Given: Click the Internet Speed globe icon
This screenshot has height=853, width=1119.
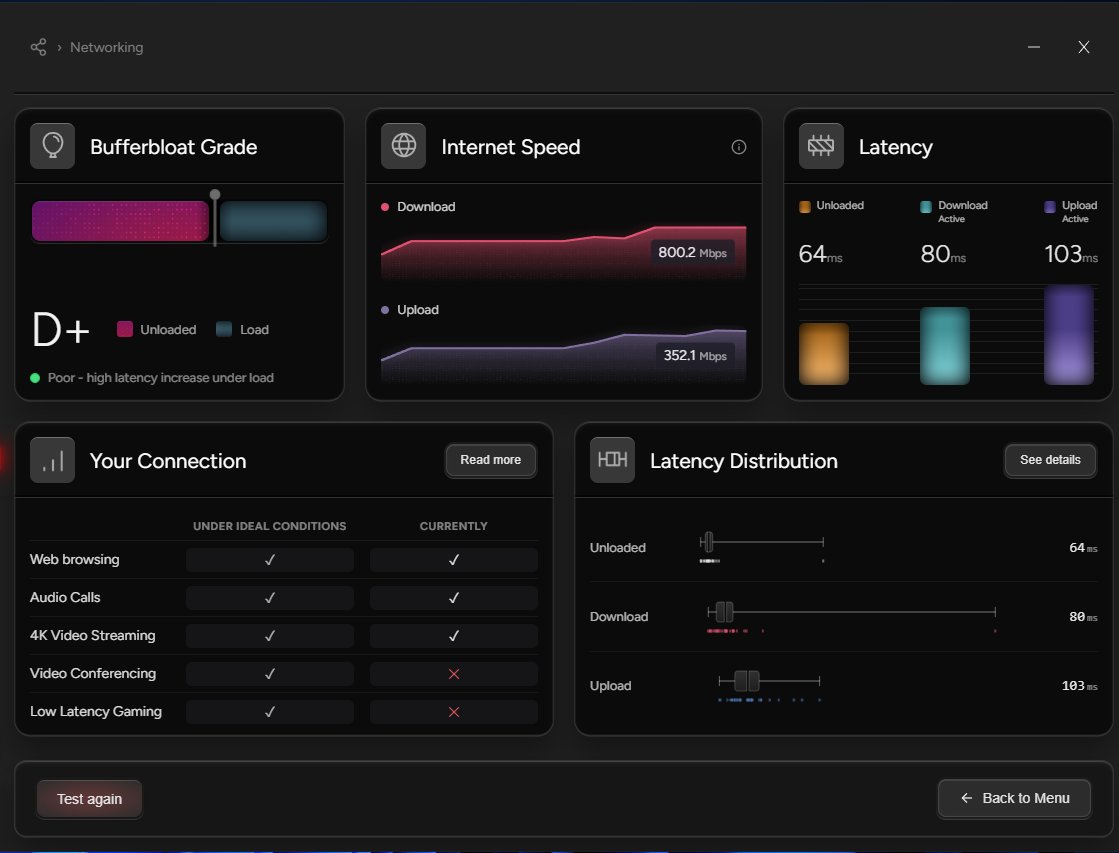Looking at the screenshot, I should 403,146.
